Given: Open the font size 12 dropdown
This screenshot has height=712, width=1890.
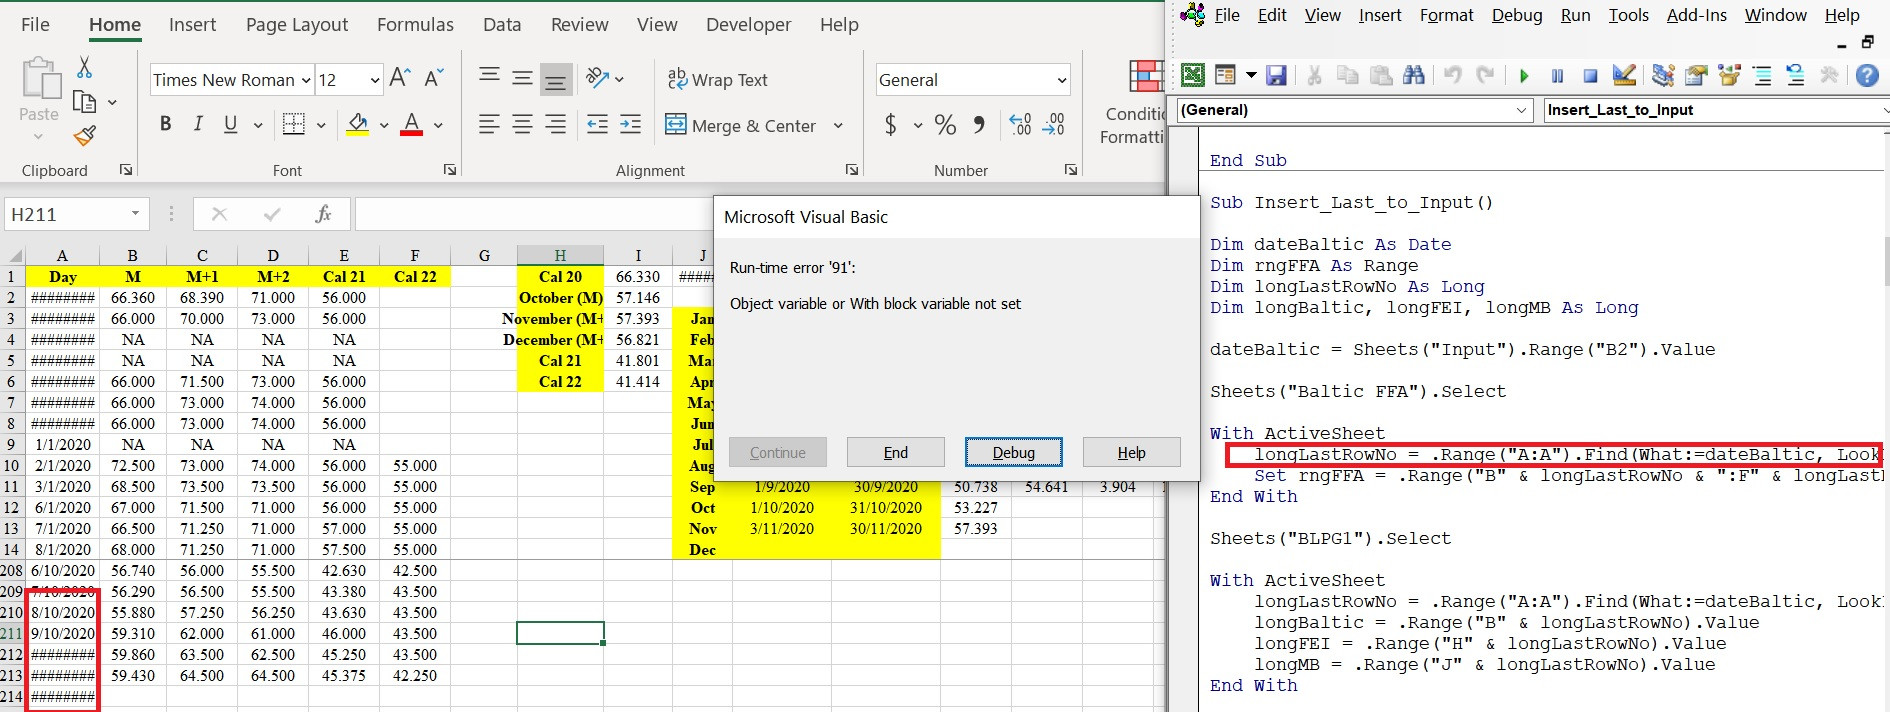Looking at the screenshot, I should pos(375,80).
